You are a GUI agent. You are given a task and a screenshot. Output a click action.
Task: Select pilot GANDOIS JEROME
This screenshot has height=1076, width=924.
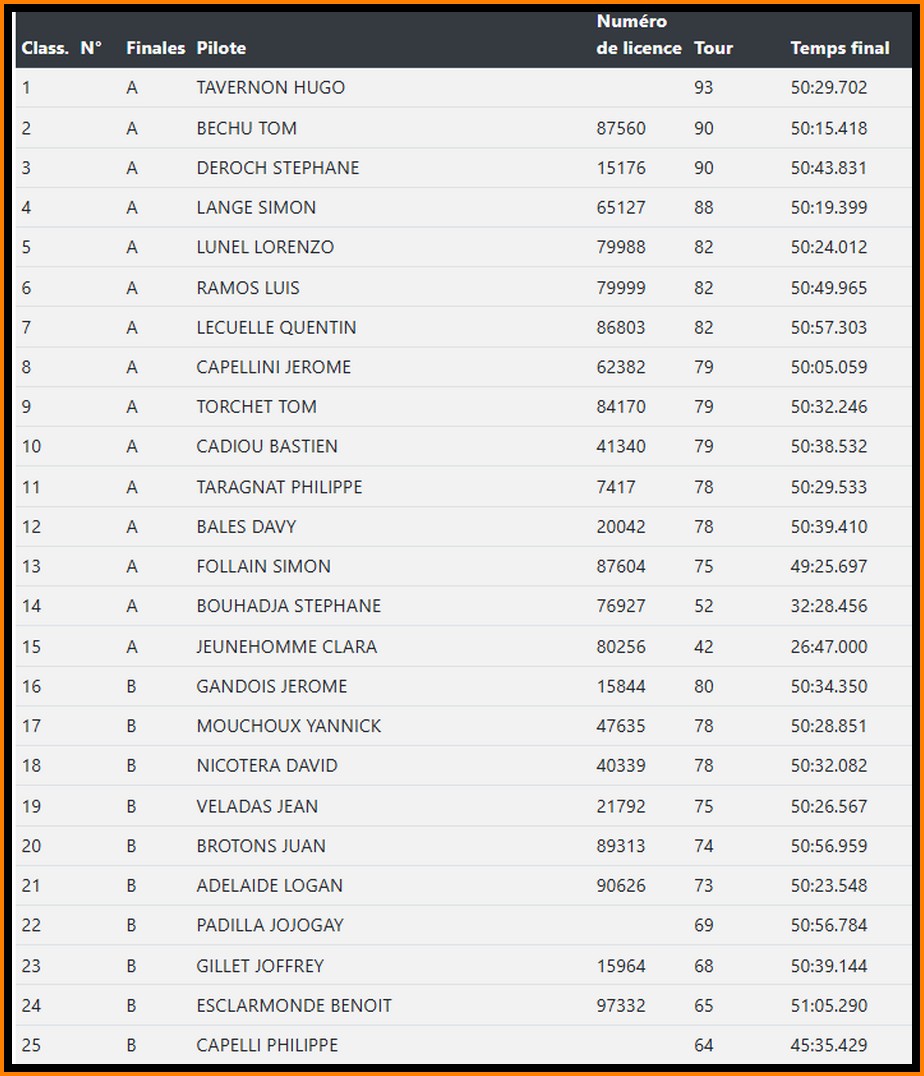271,686
